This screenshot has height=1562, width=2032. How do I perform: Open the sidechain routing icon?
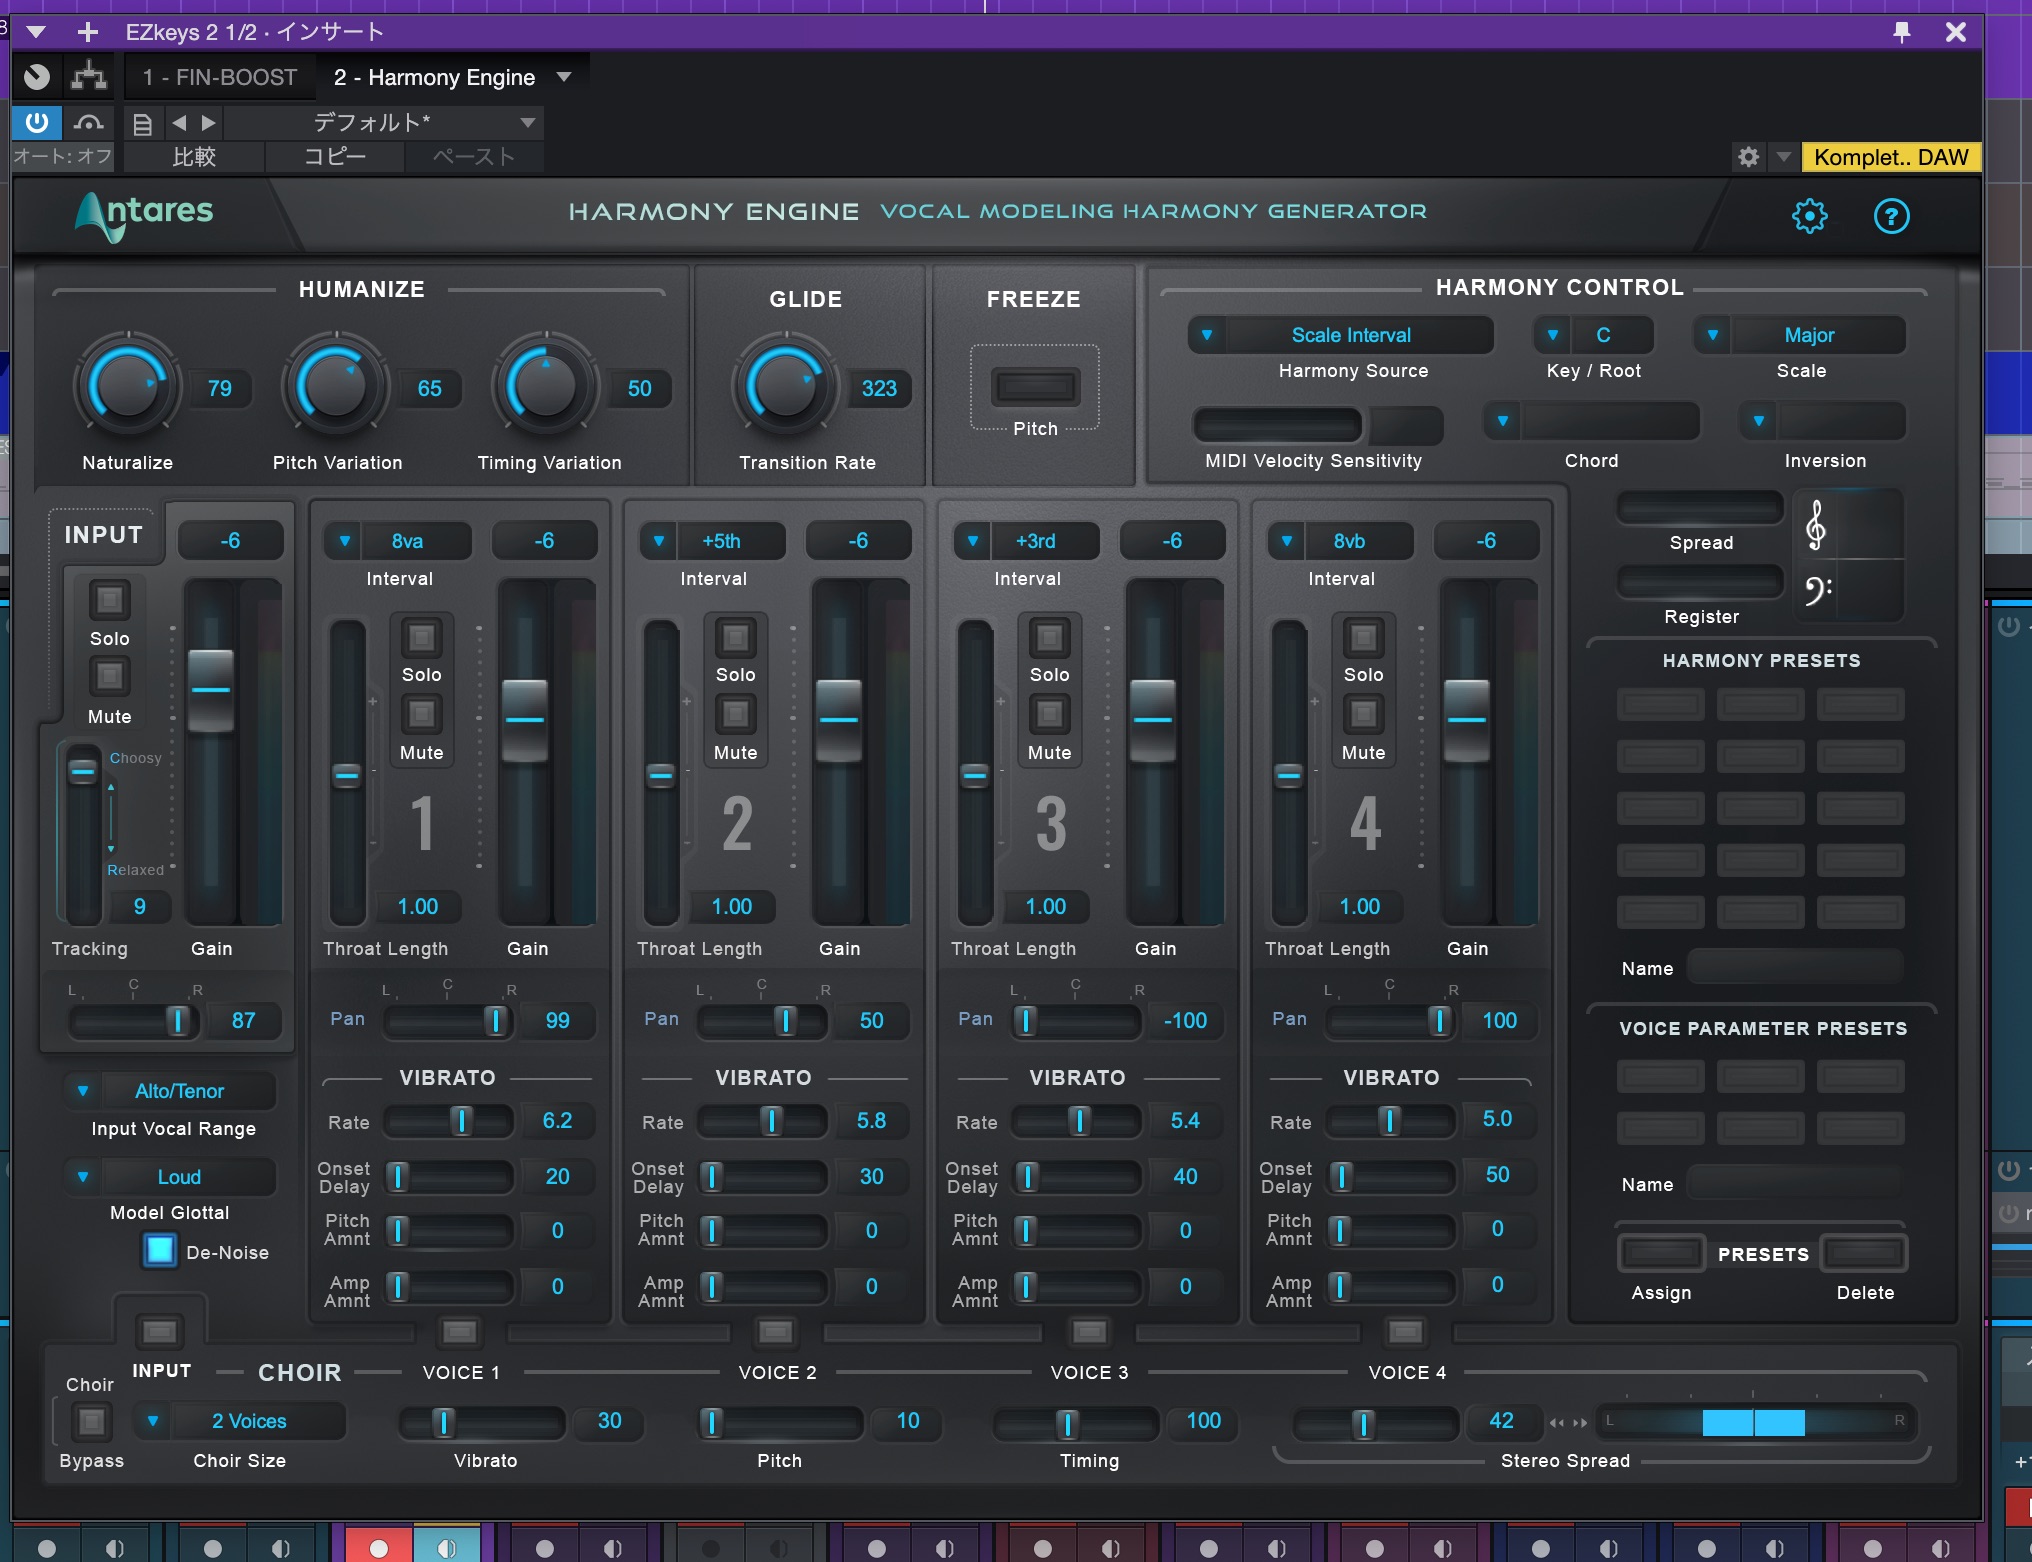89,76
